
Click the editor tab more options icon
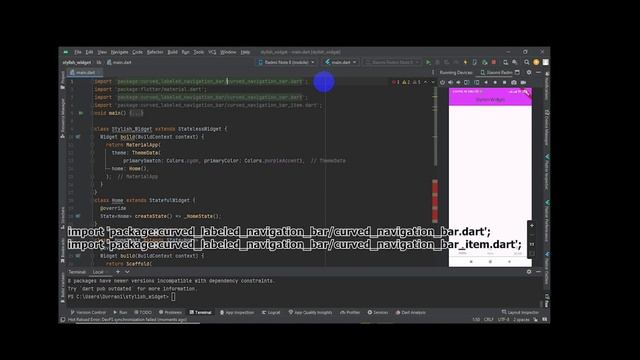click(433, 72)
